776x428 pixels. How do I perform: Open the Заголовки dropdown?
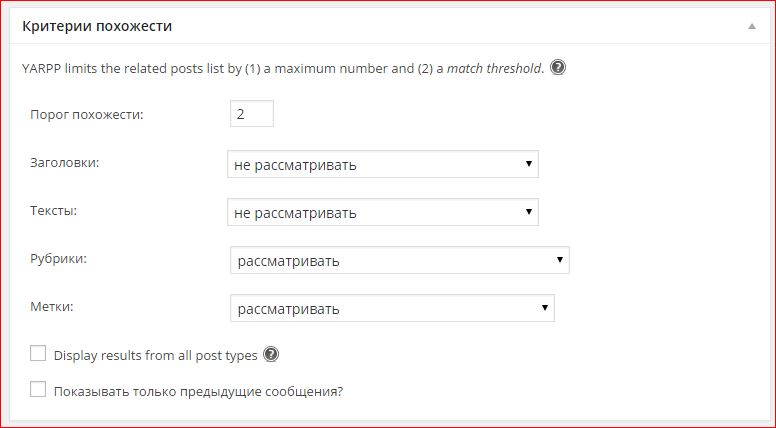383,164
